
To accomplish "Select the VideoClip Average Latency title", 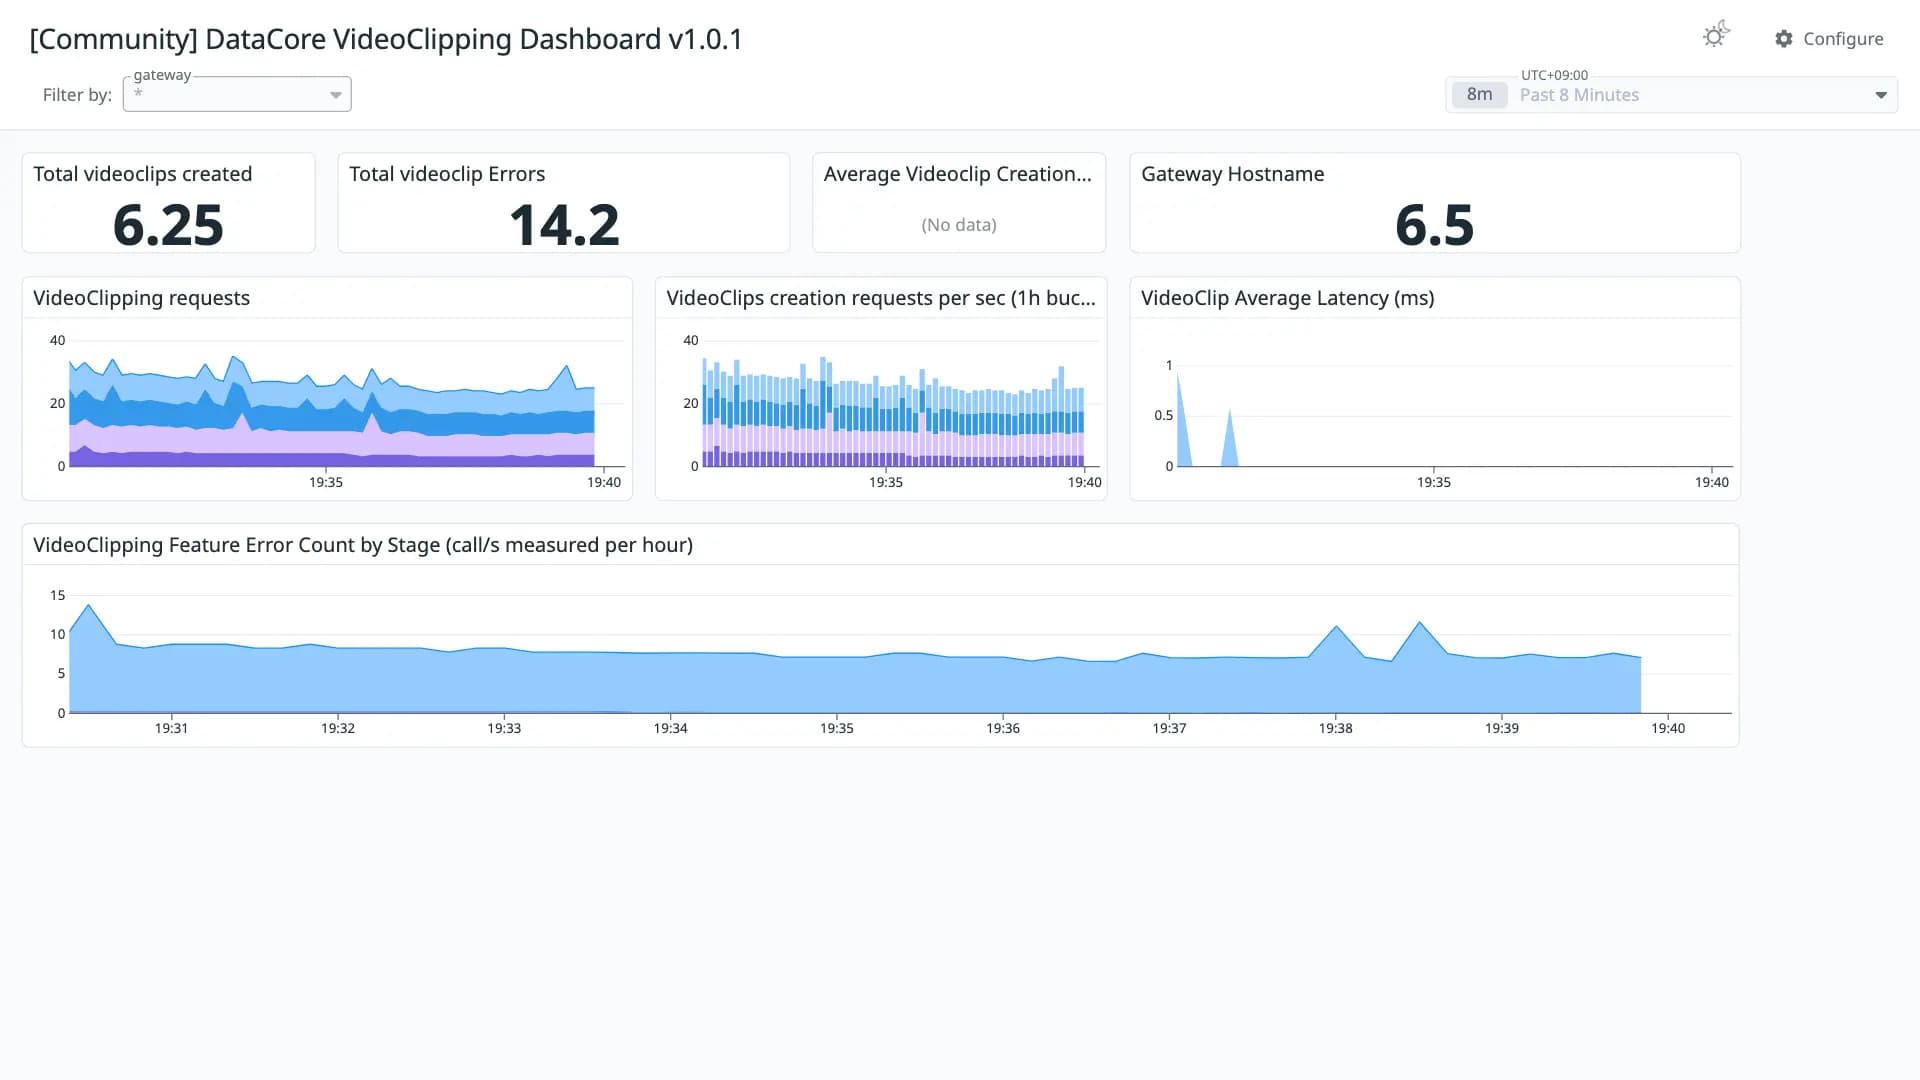I will 1287,298.
